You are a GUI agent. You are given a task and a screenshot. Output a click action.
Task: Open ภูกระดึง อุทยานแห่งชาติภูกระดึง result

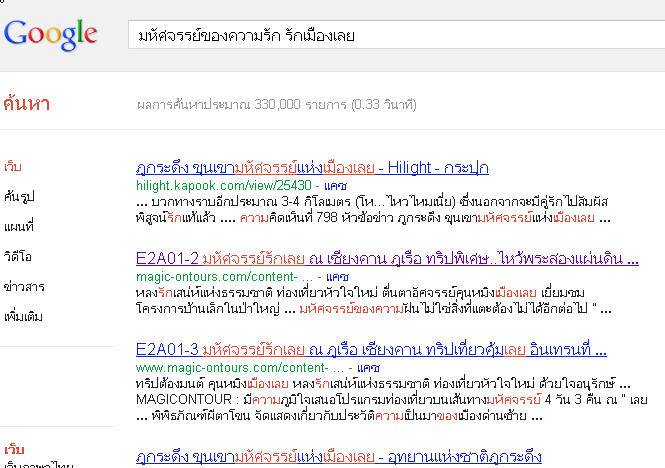[339, 457]
